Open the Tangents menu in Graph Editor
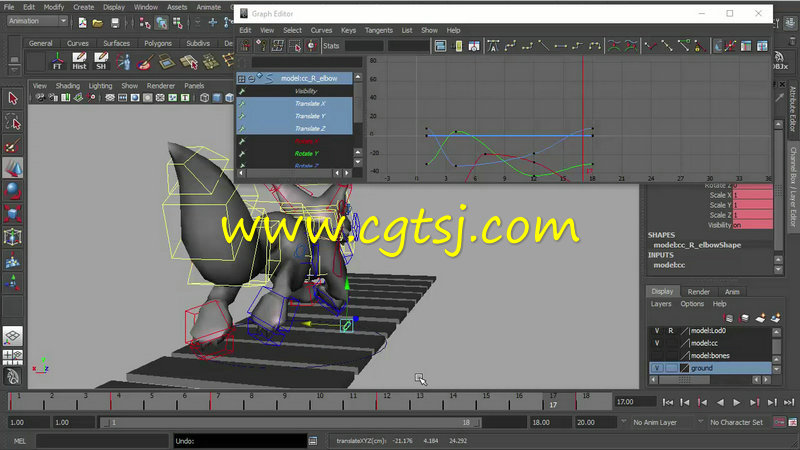This screenshot has width=800, height=450. coord(379,30)
